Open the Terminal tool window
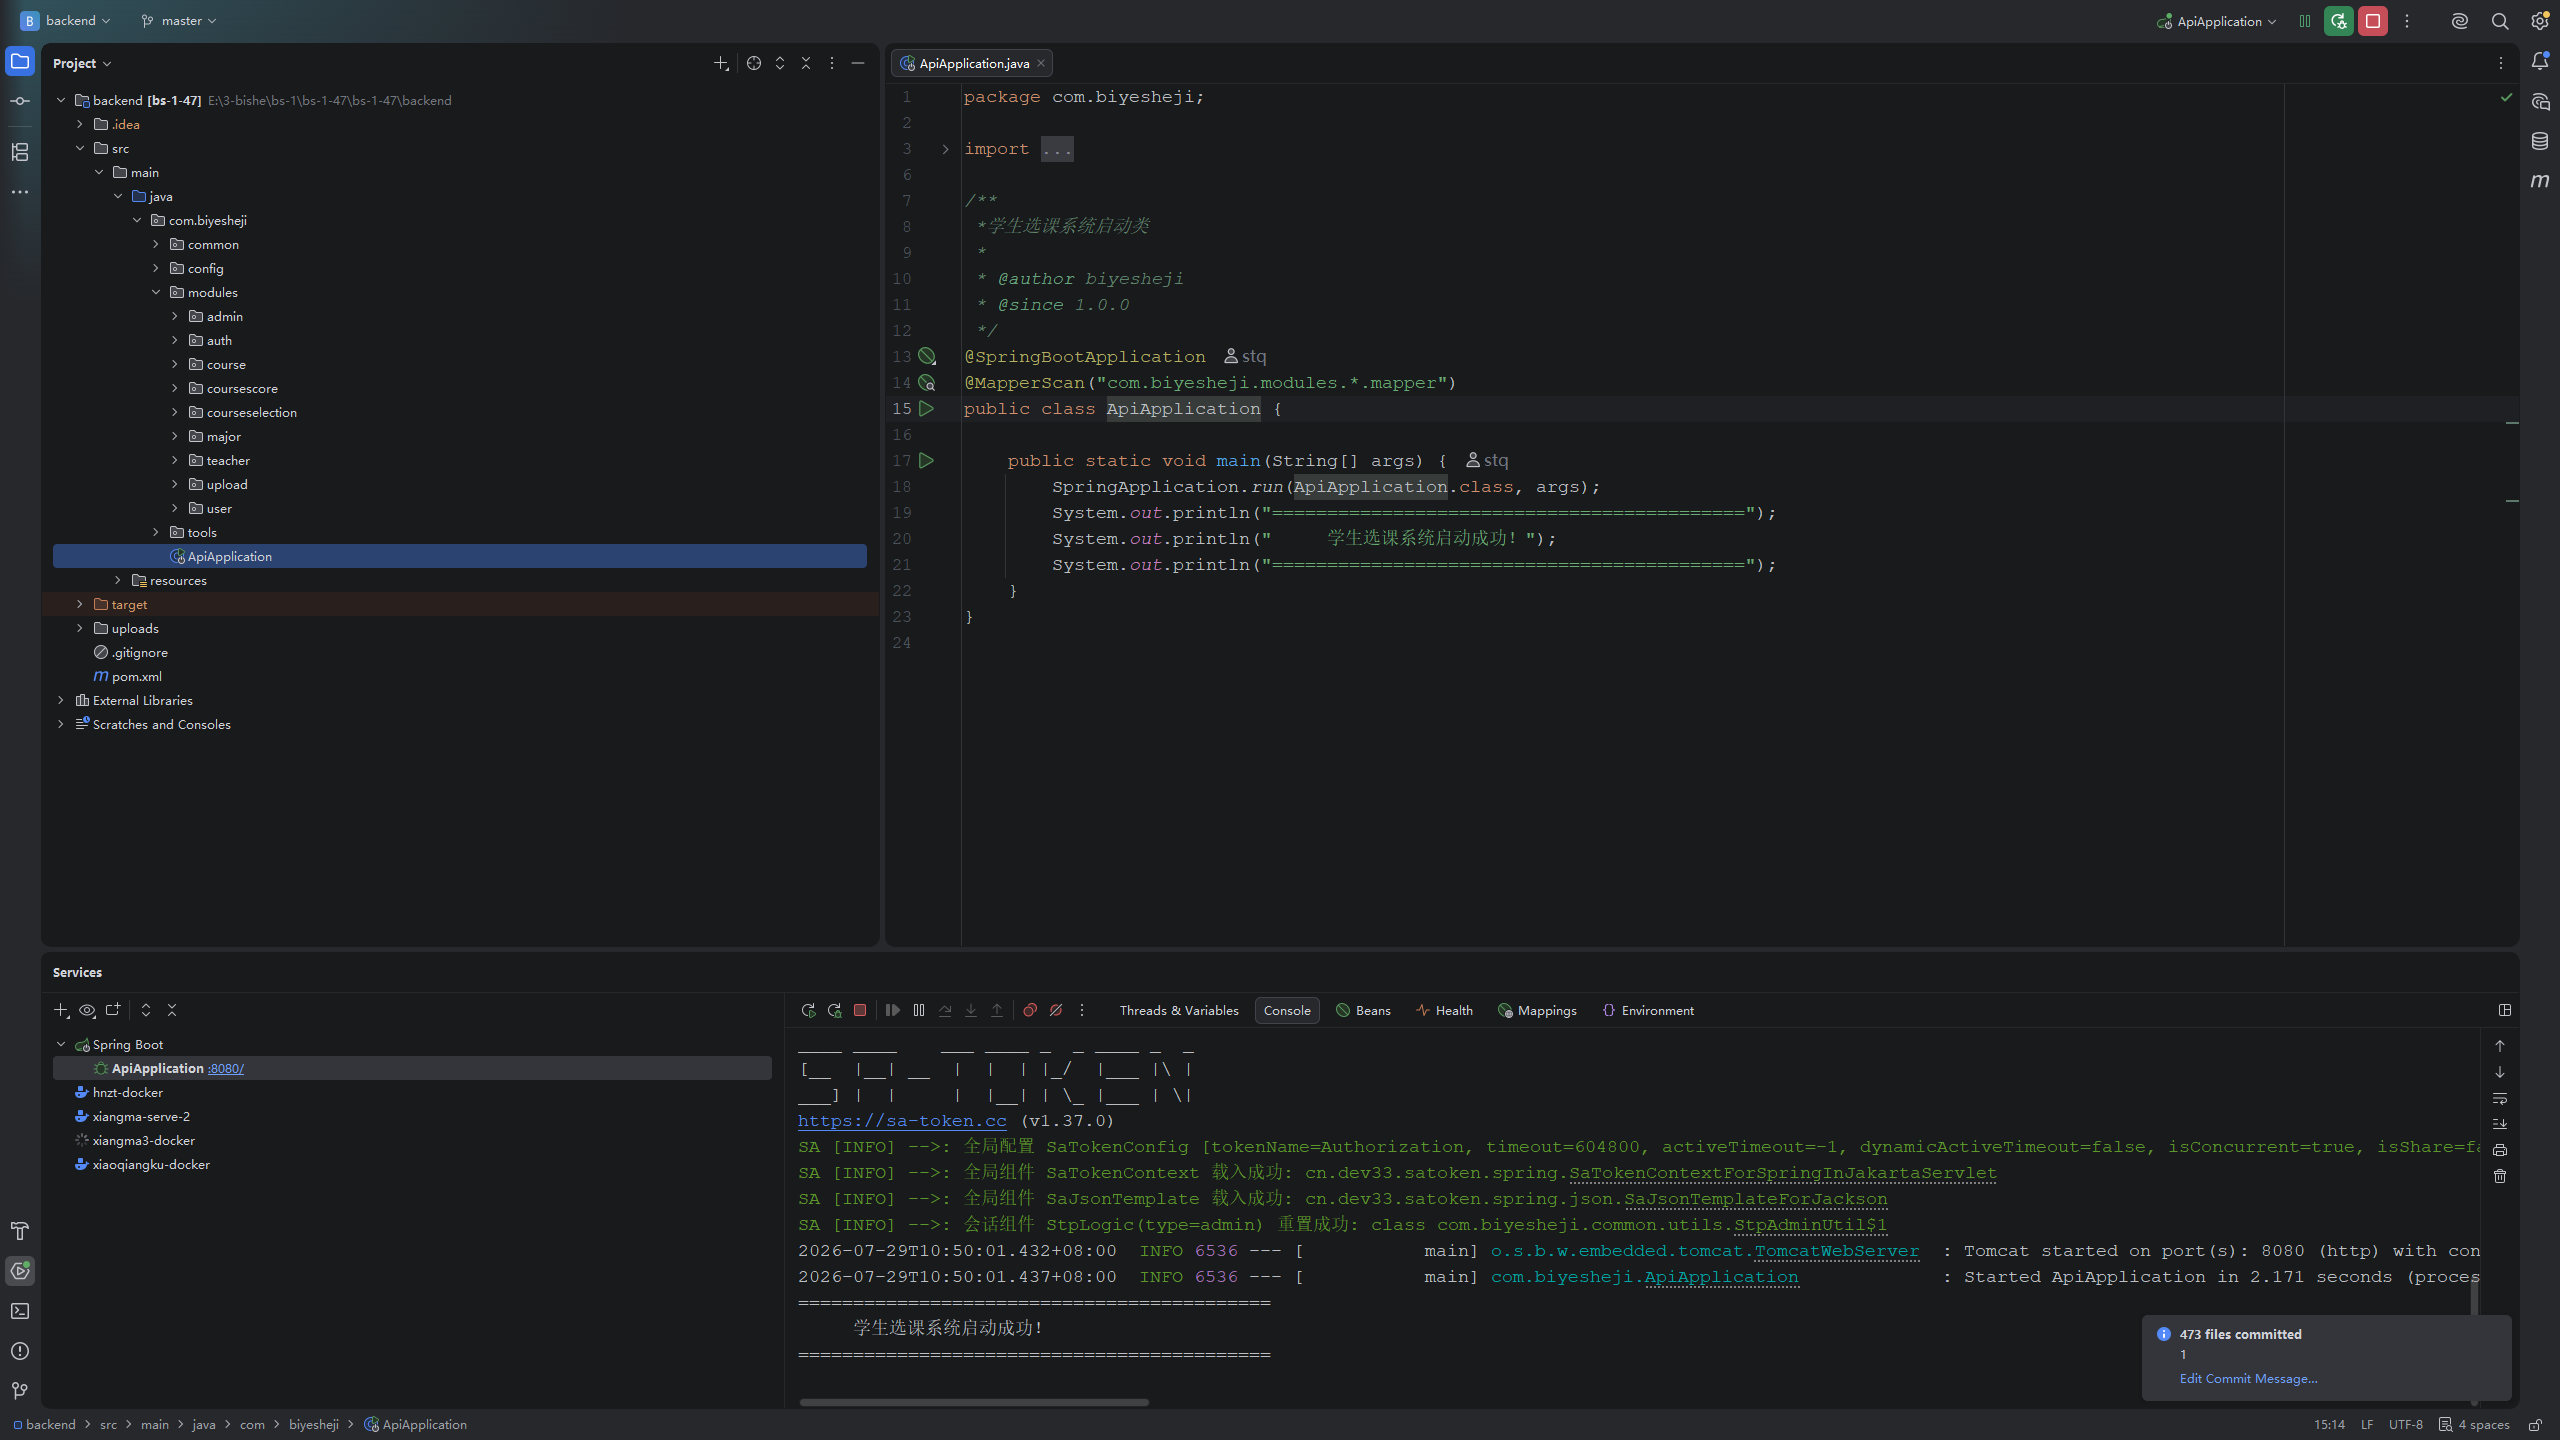 point(20,1311)
